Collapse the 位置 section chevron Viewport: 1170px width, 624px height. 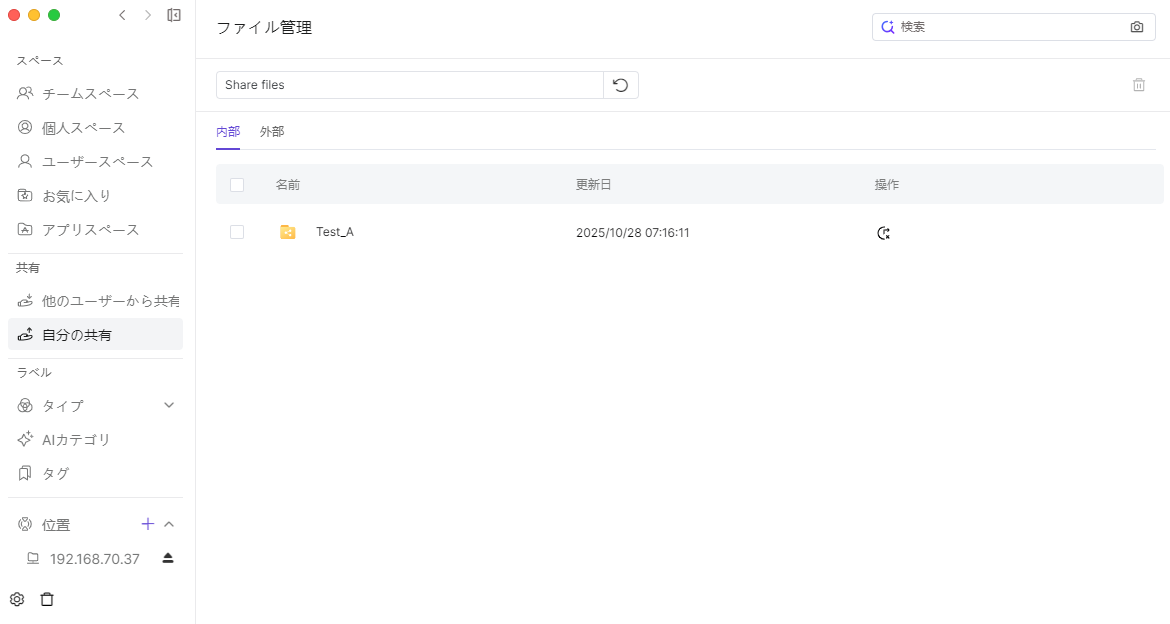(169, 524)
